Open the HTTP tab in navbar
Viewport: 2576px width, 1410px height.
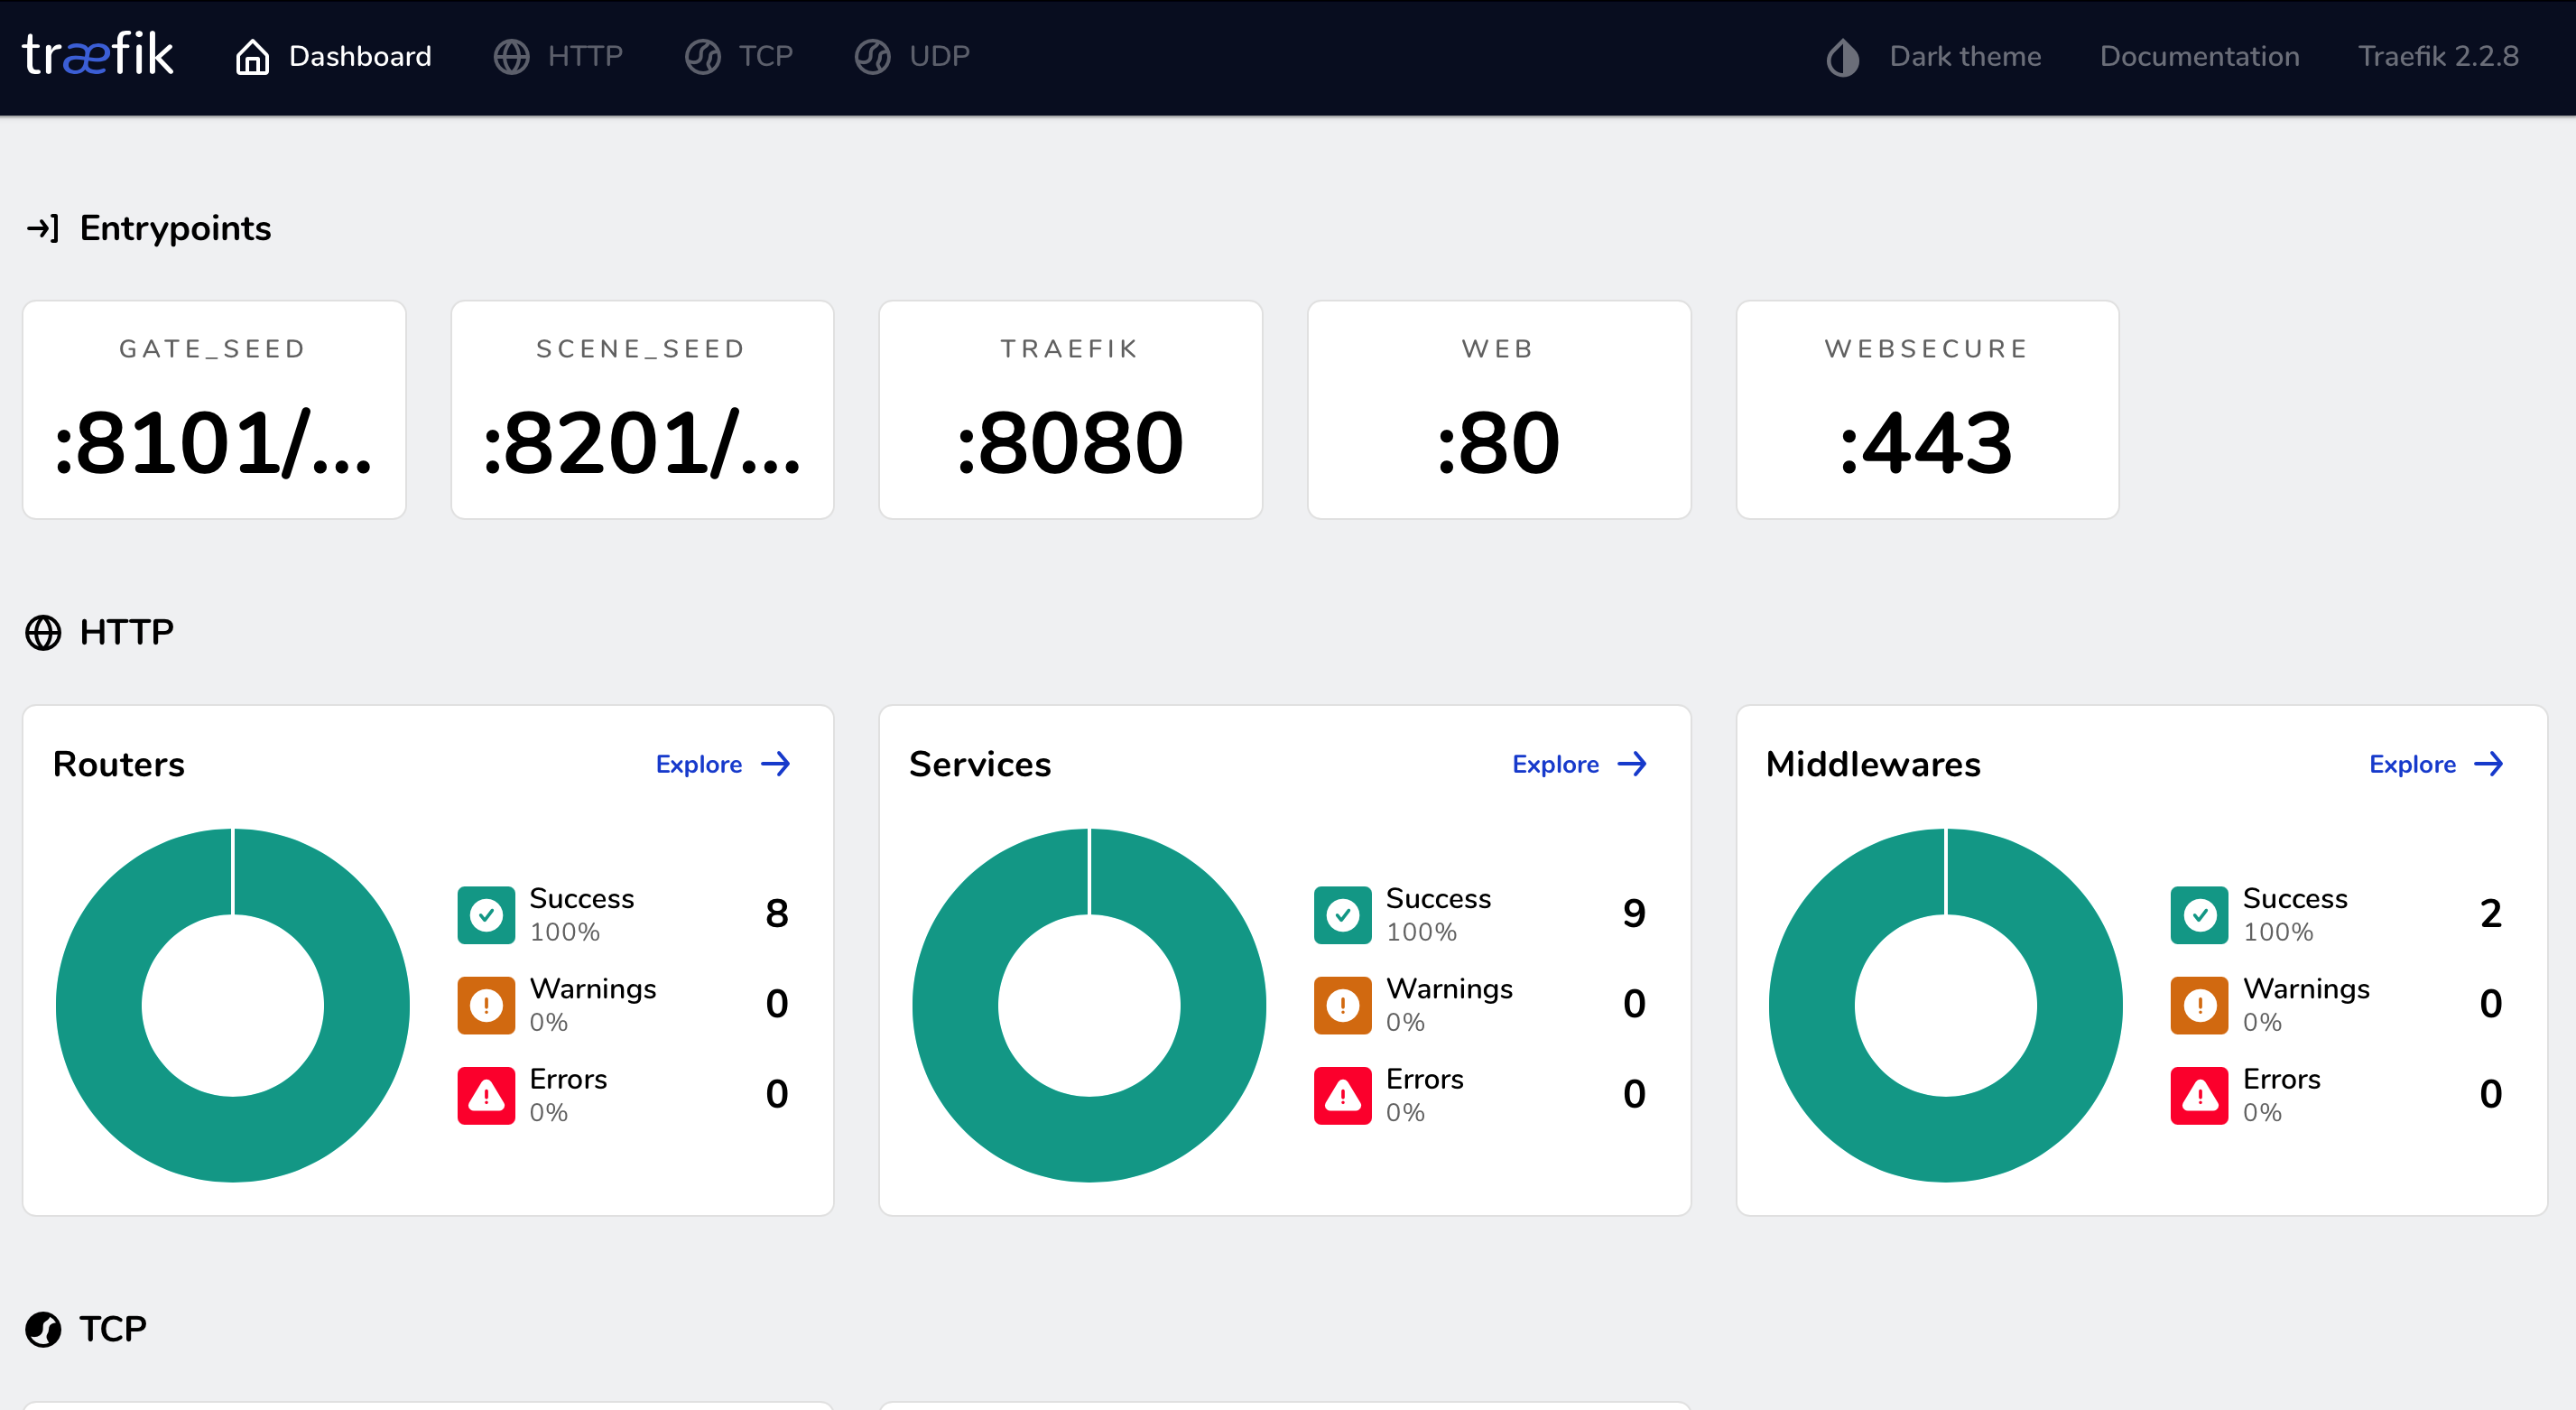[x=584, y=56]
